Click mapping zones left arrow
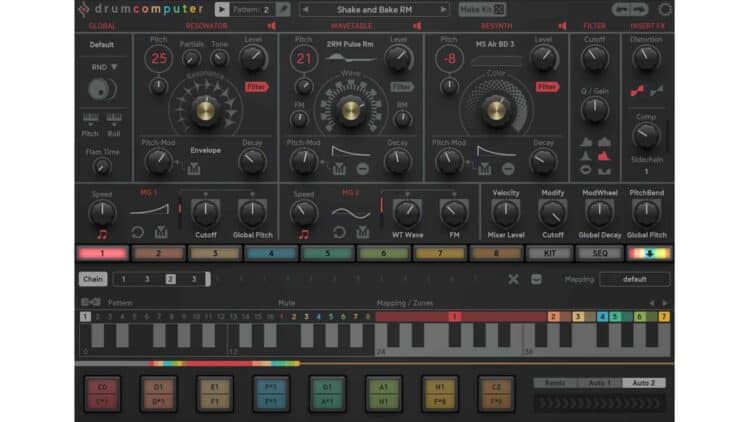Screen dimensions: 750x422 pos(651,303)
